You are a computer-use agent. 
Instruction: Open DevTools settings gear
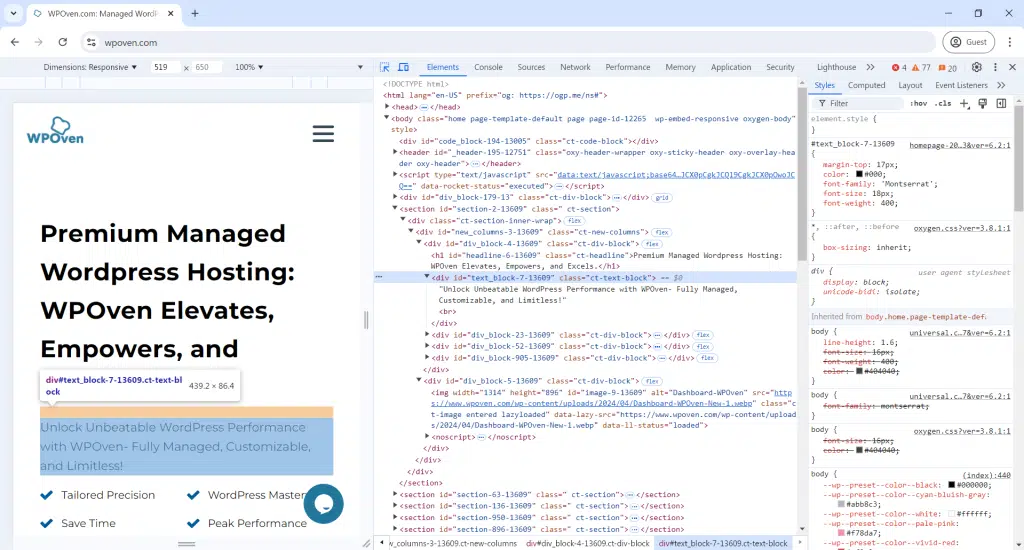click(x=977, y=67)
